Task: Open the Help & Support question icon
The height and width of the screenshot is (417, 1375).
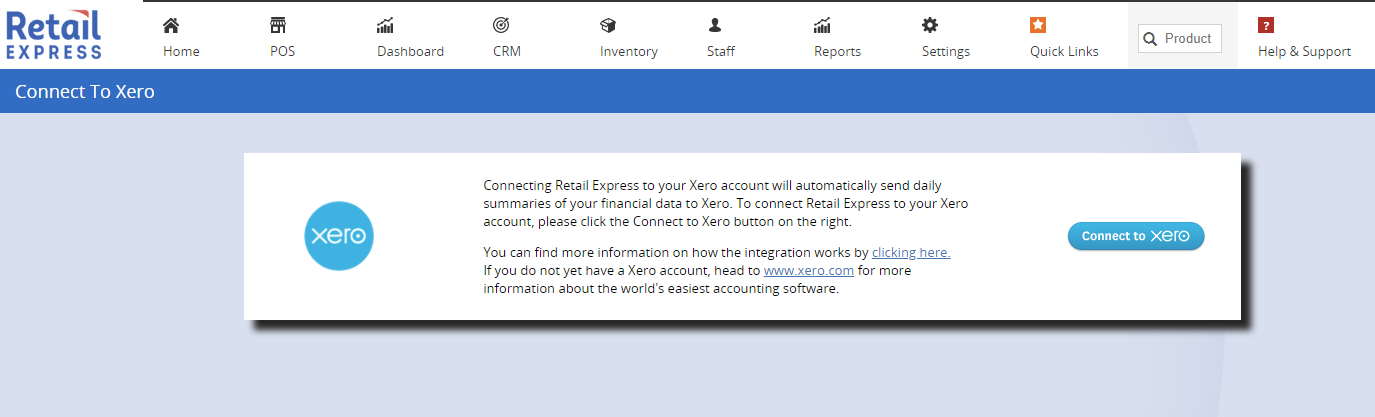Action: coord(1266,25)
